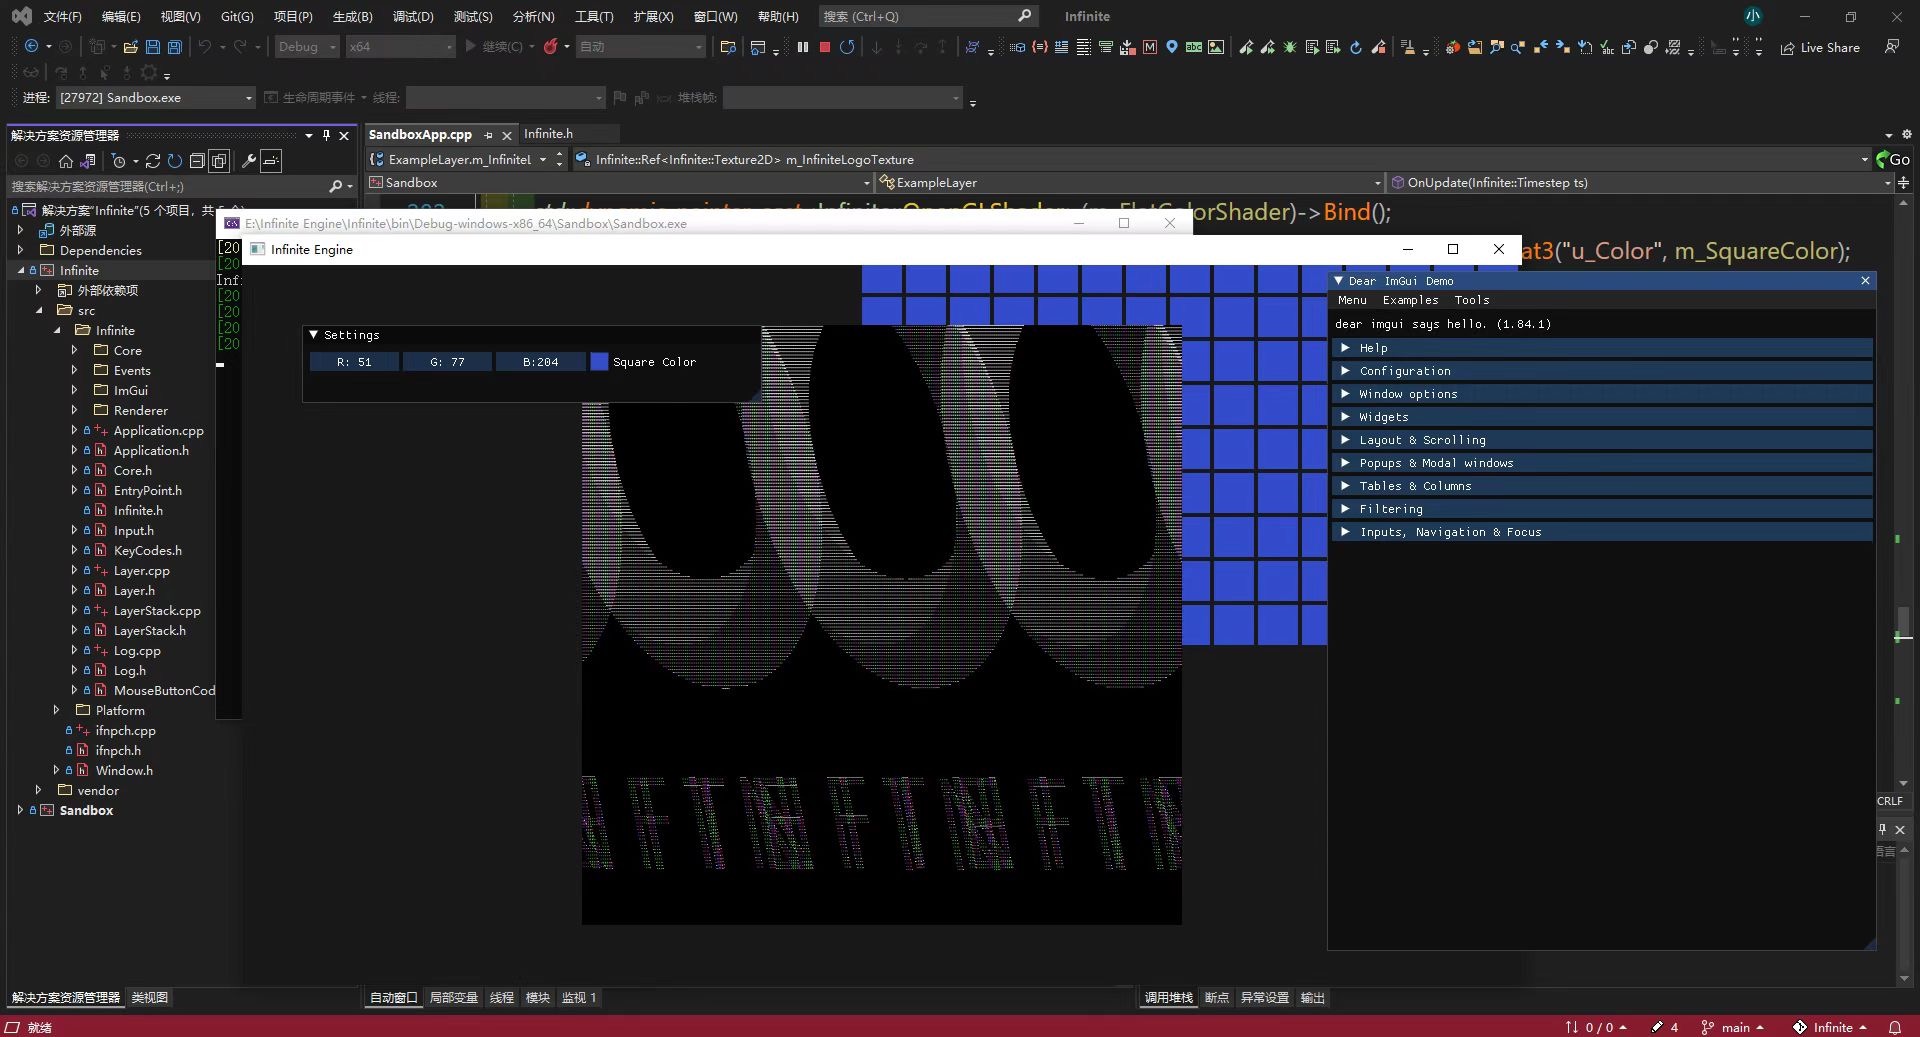Click the Live Share button
The width and height of the screenshot is (1920, 1037).
tap(1821, 47)
